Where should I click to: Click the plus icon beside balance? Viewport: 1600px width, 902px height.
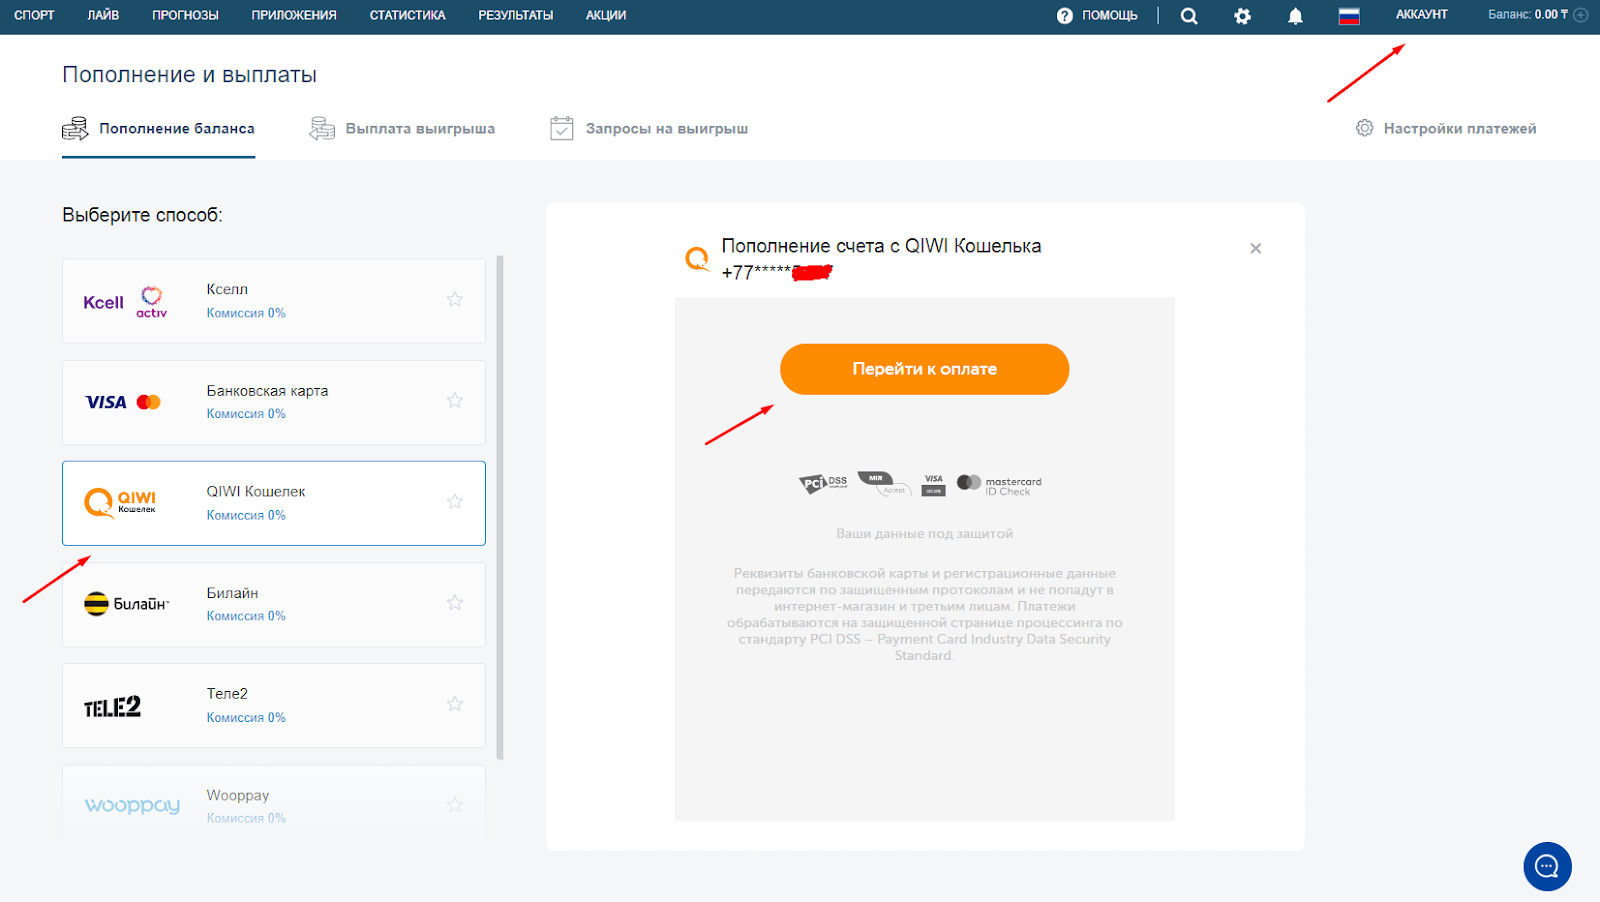tap(1581, 15)
